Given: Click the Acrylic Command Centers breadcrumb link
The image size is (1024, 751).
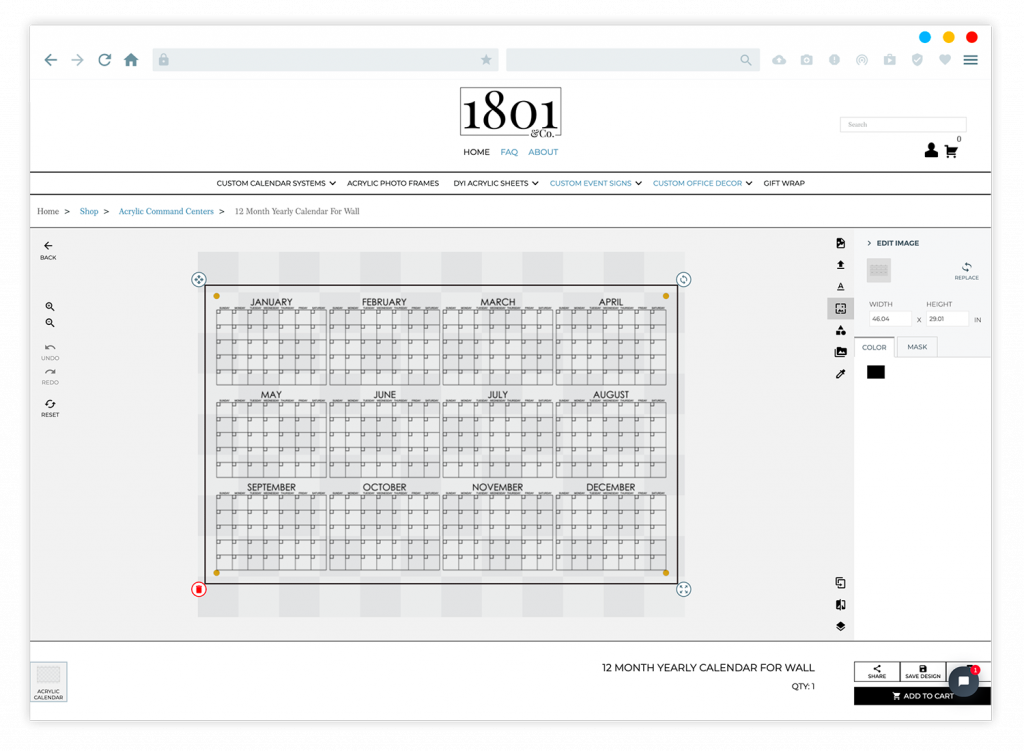Looking at the screenshot, I should click(166, 212).
